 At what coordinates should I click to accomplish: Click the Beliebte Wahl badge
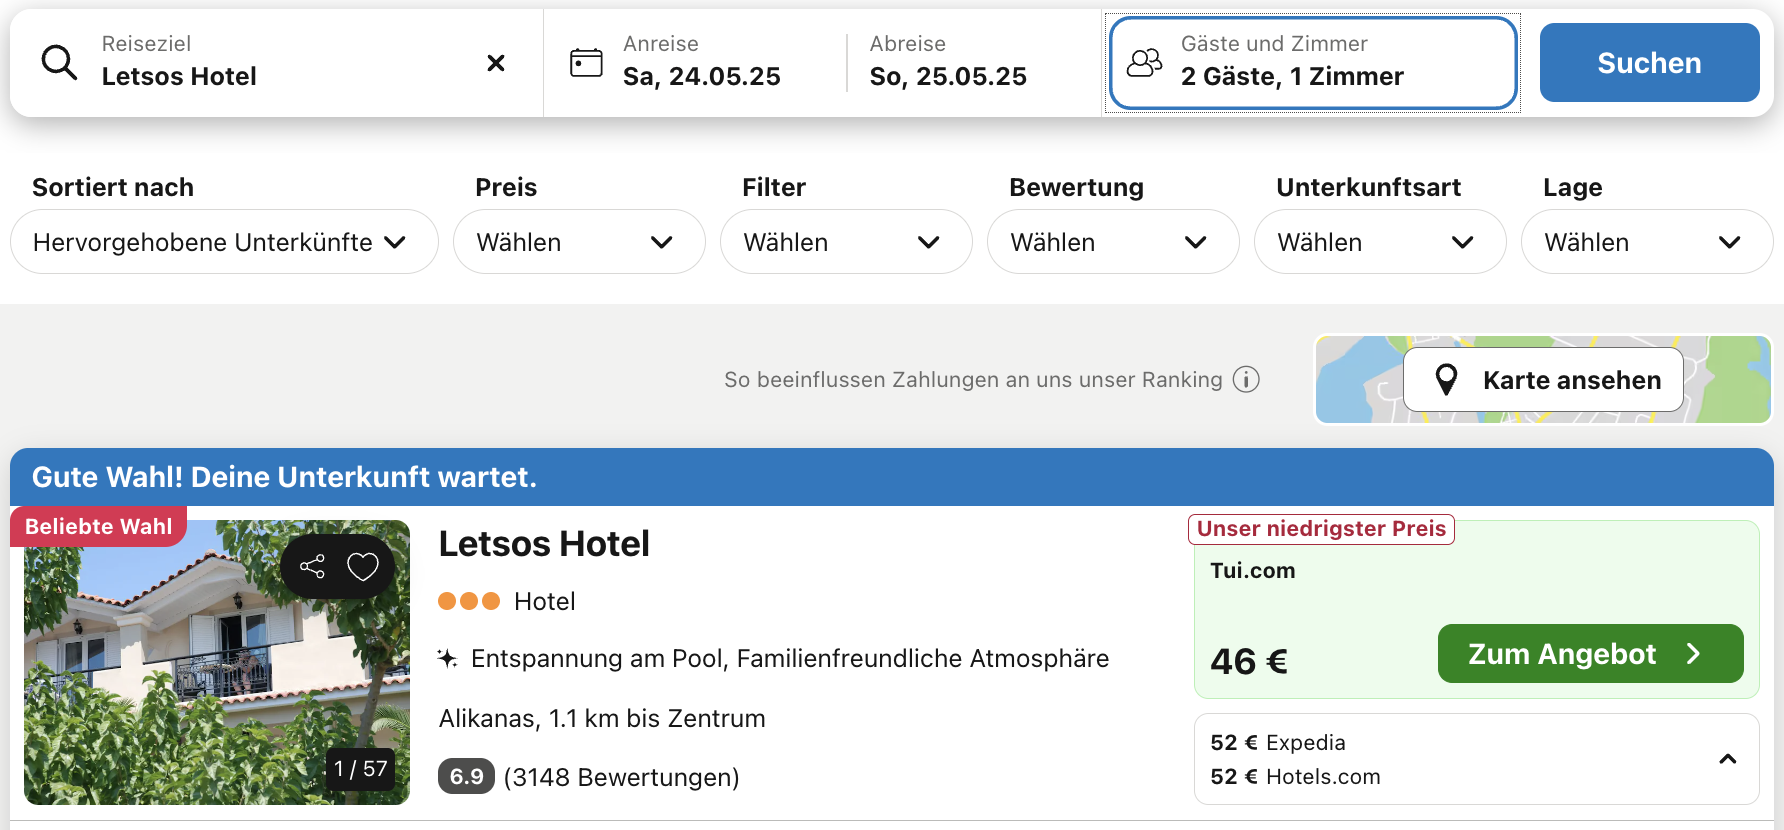[x=98, y=527]
